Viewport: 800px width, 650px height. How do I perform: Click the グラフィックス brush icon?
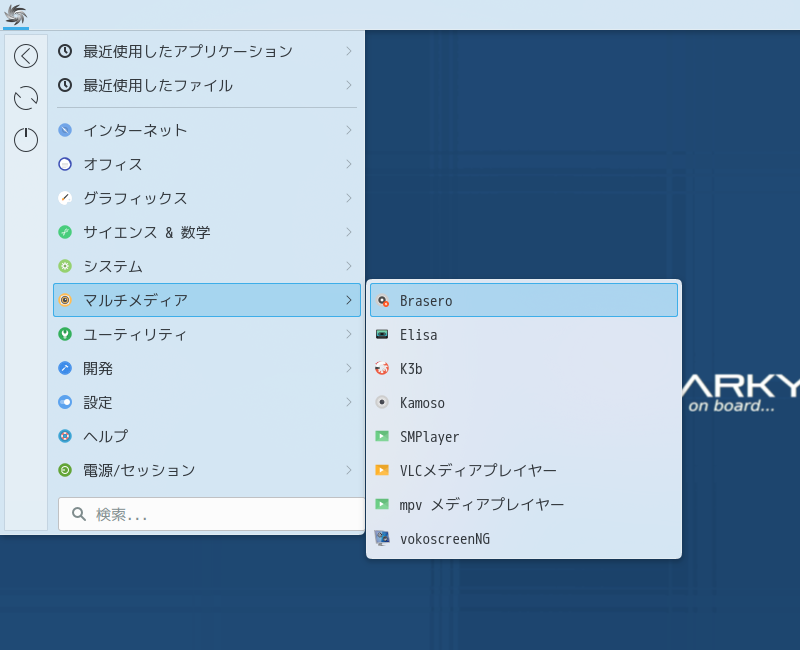click(x=65, y=198)
